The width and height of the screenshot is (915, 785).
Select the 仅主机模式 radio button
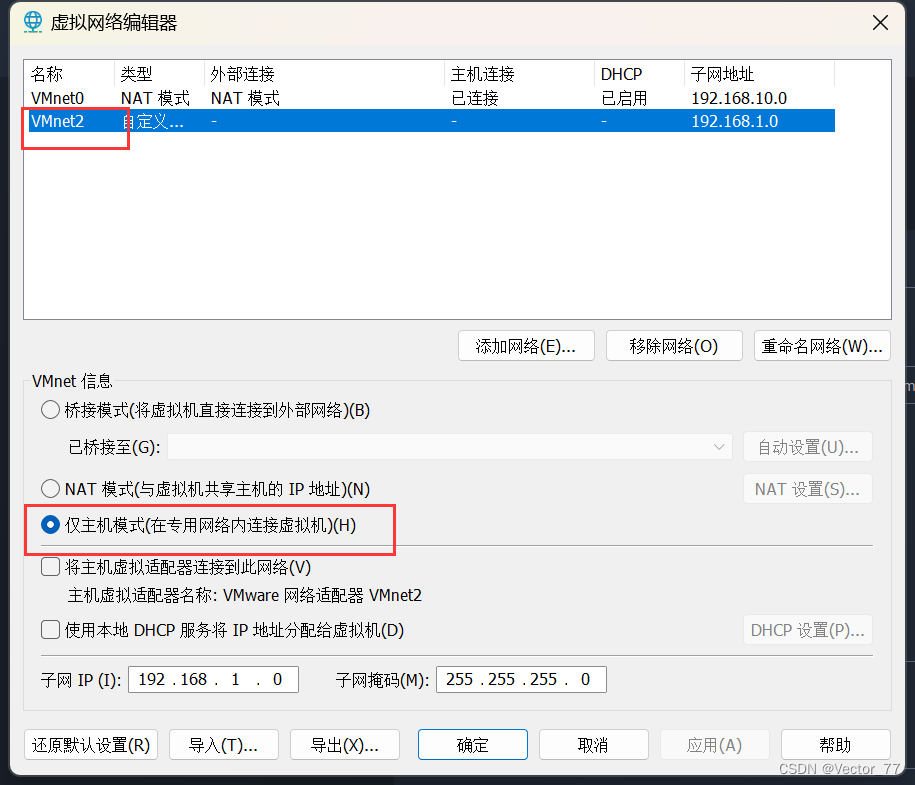point(50,525)
